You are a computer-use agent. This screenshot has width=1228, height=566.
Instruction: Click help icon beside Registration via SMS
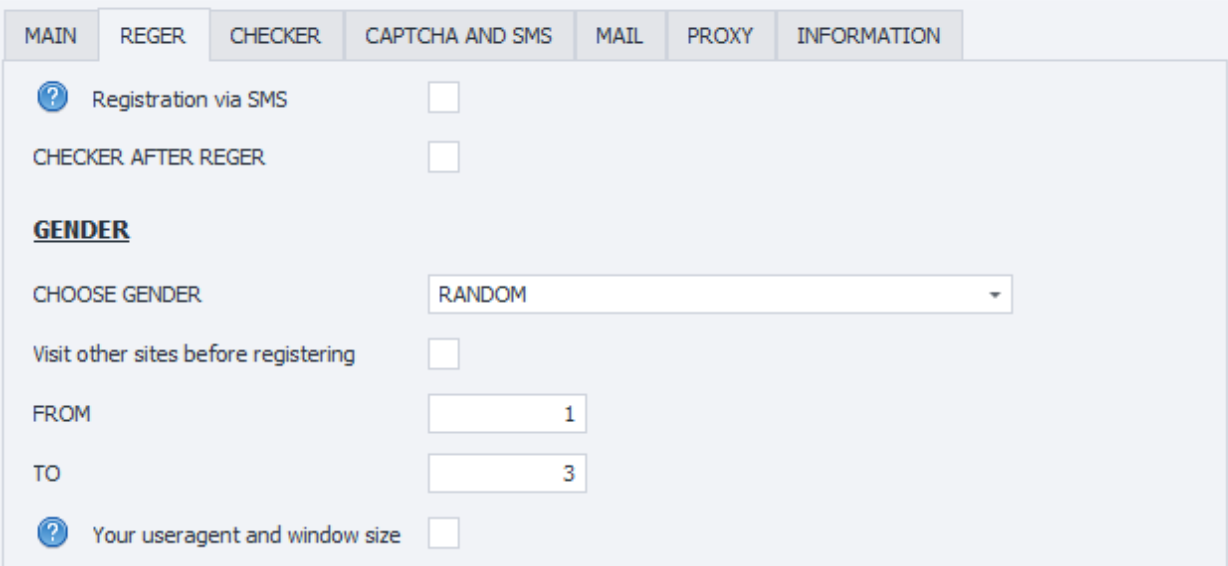[51, 98]
